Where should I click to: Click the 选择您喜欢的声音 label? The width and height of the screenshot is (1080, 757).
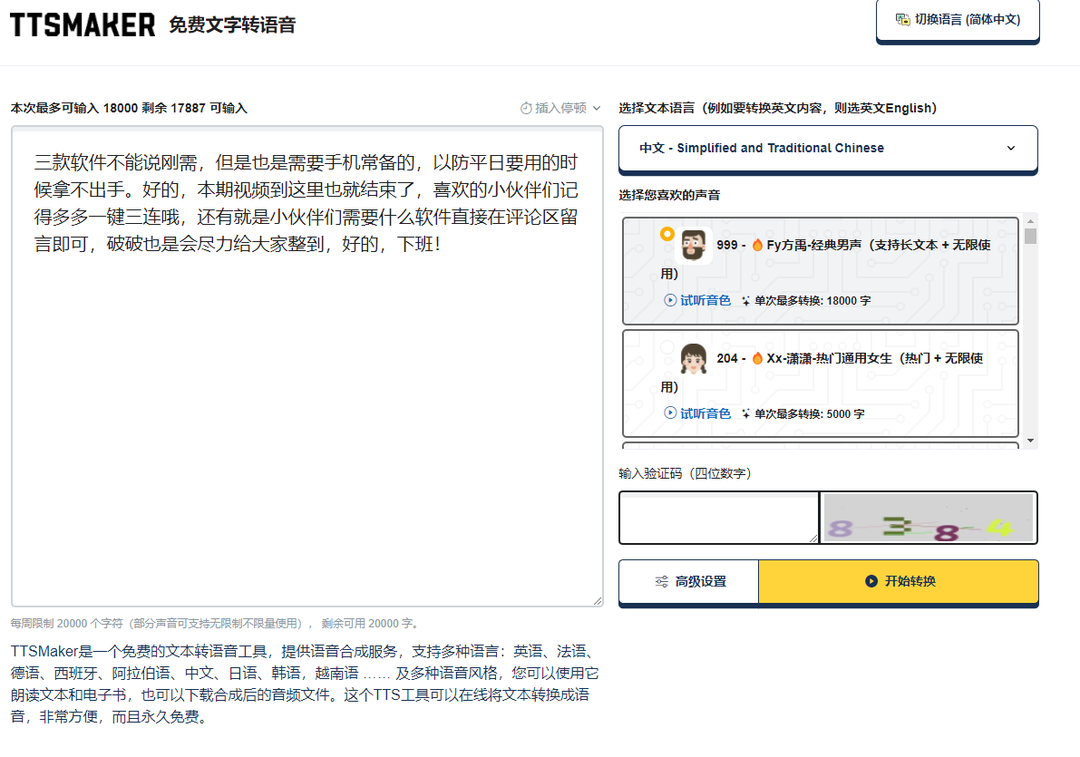point(669,195)
